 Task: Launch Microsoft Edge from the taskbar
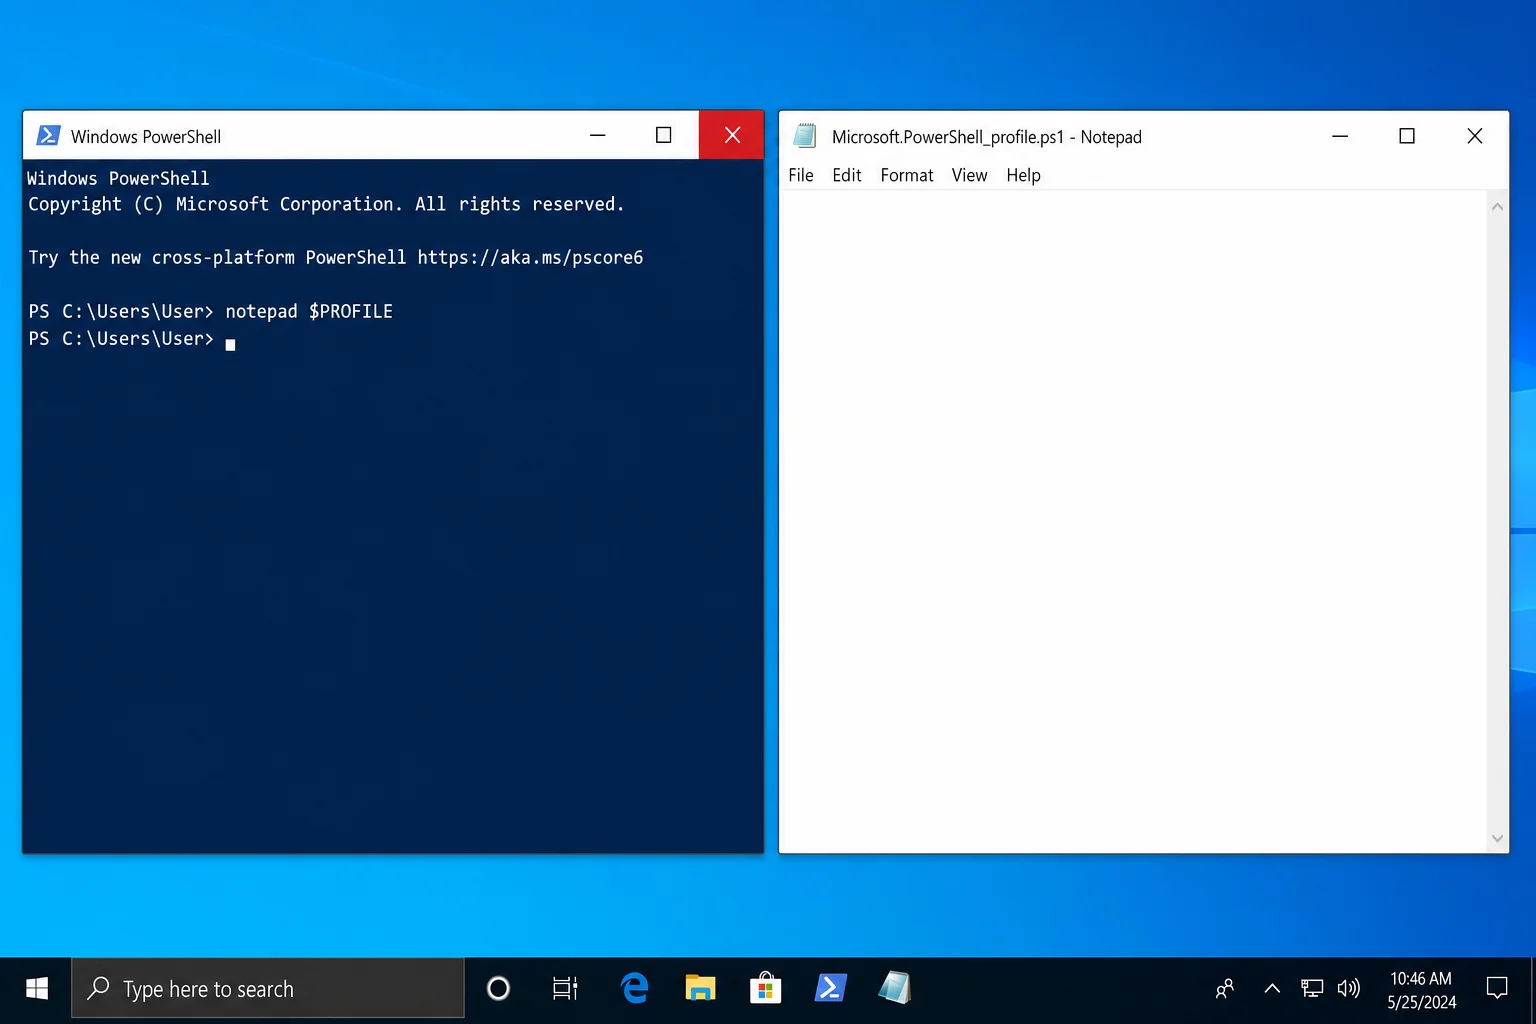[634, 989]
